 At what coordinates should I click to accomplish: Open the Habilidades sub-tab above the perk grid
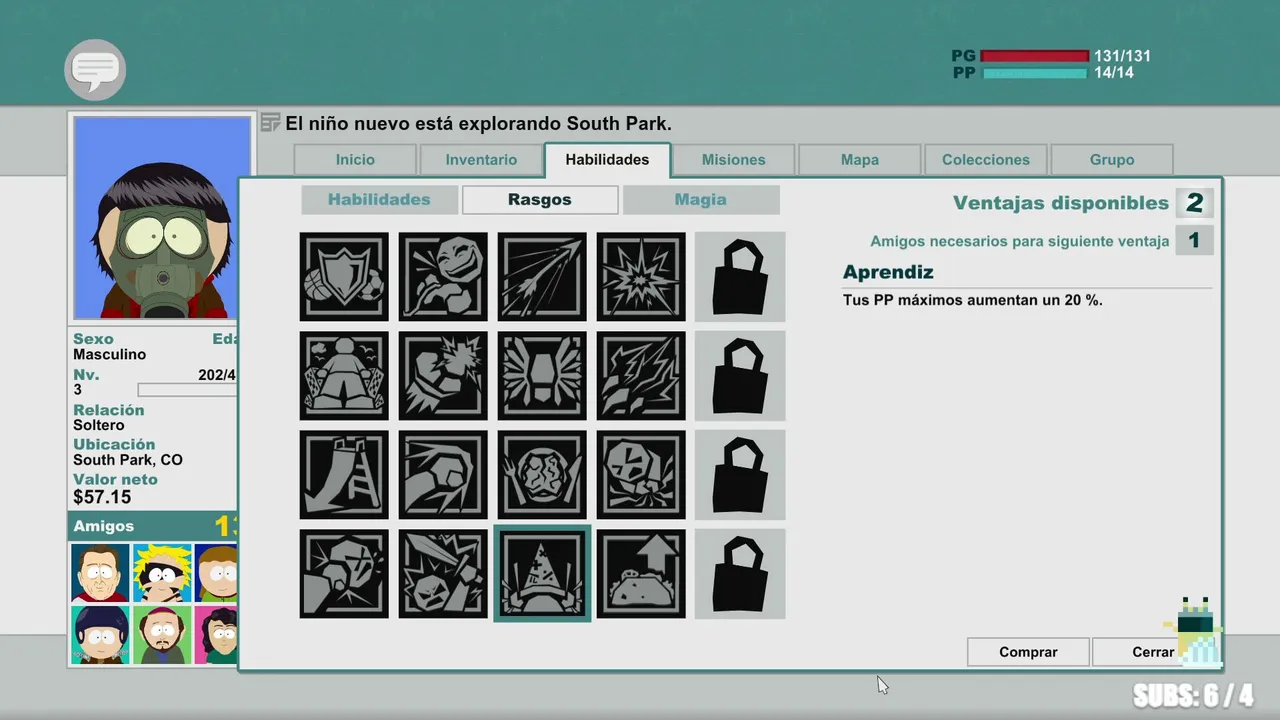[379, 200]
